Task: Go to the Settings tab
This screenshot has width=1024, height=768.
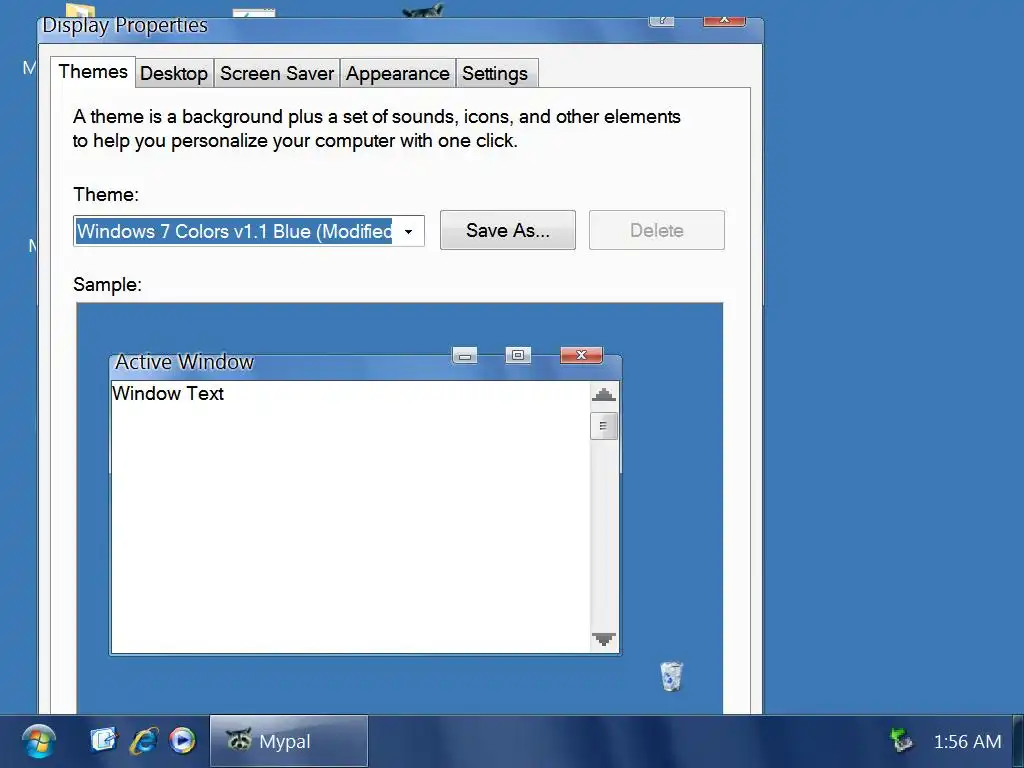Action: point(495,73)
